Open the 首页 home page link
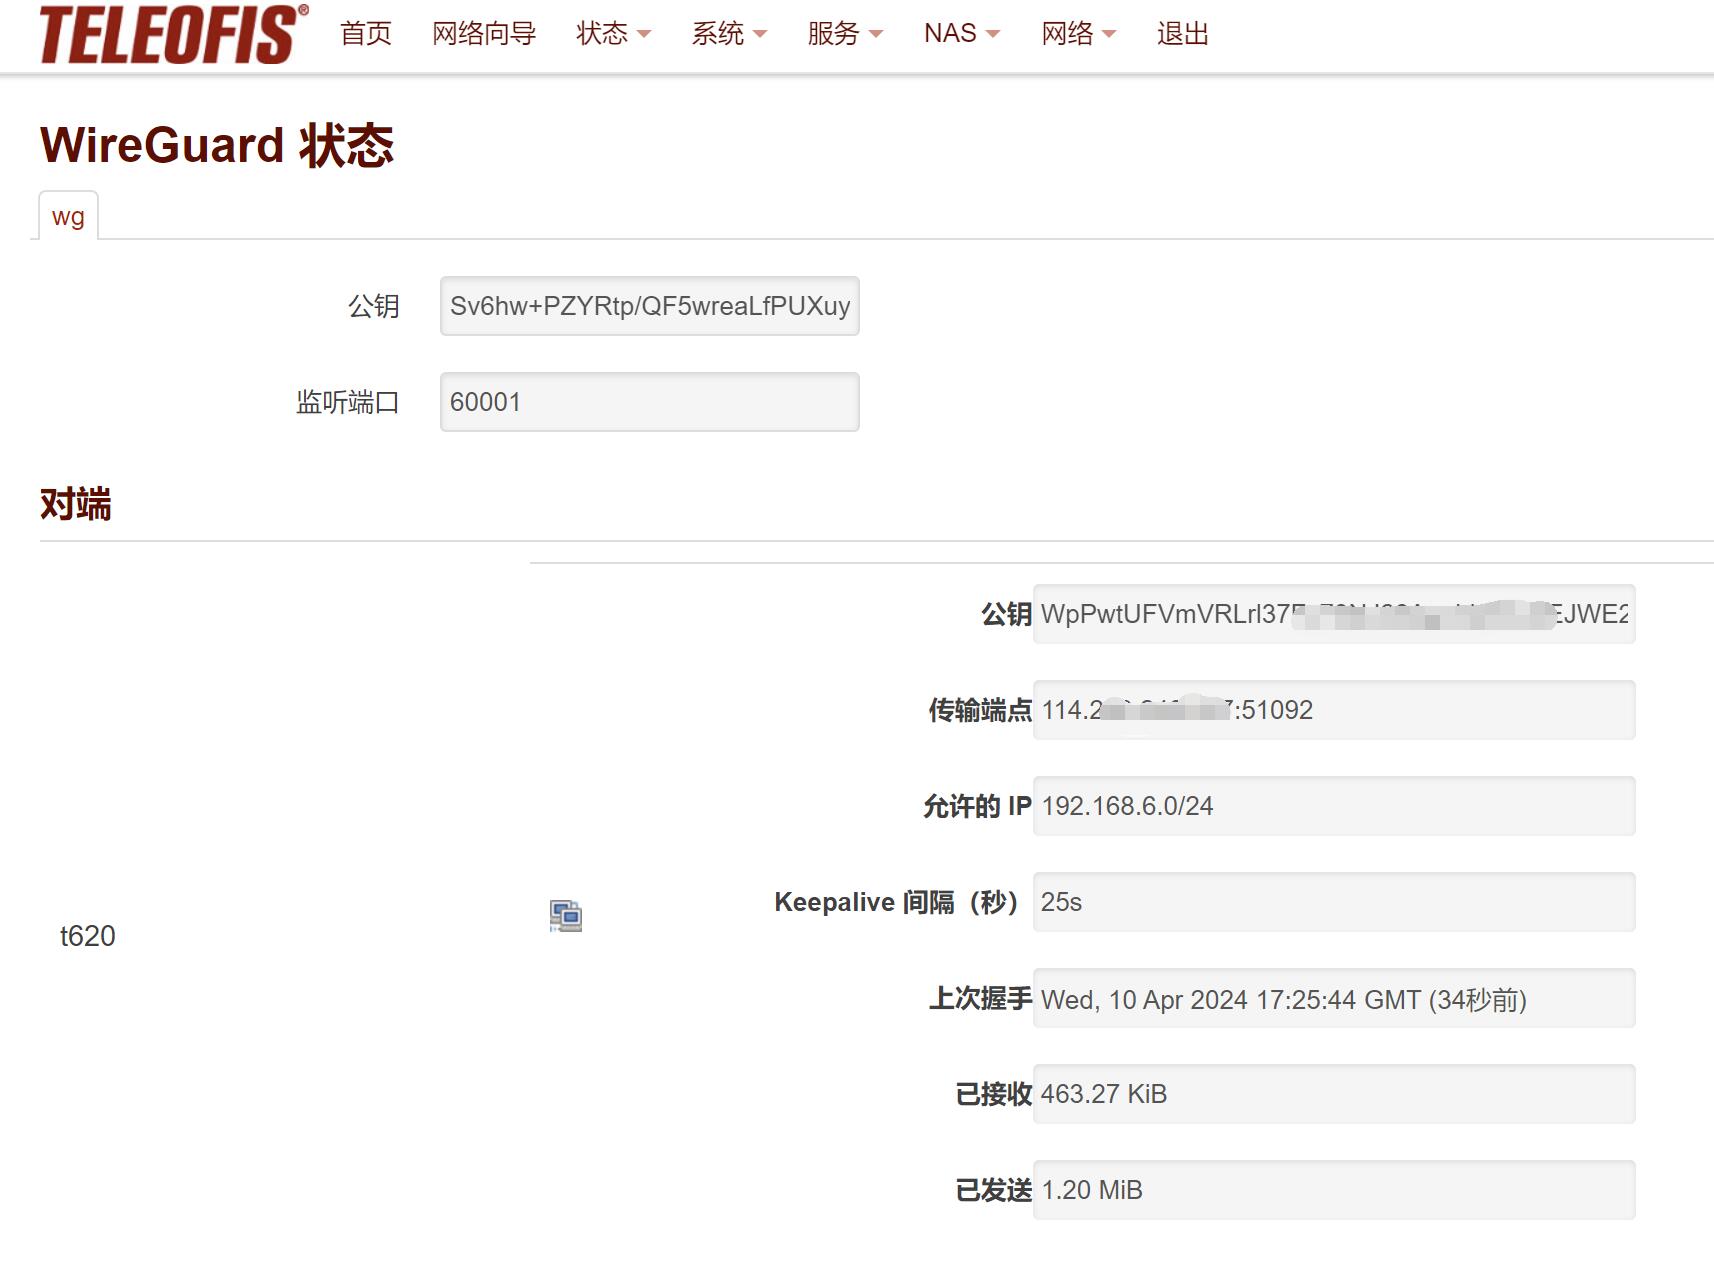 365,34
